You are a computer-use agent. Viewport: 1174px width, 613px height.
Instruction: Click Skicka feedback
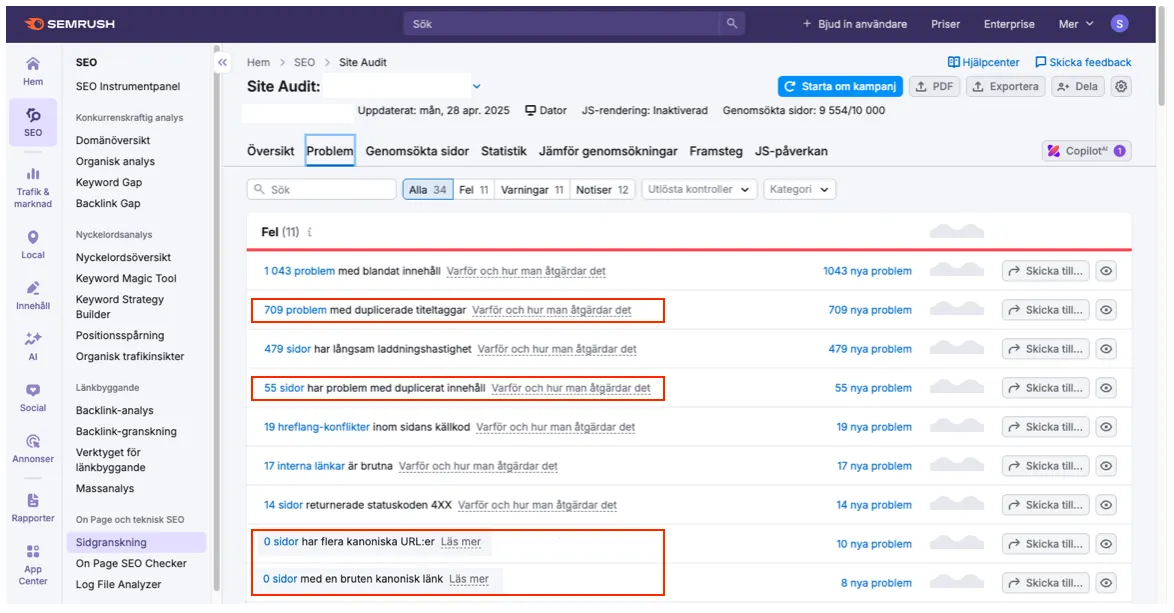point(1083,62)
